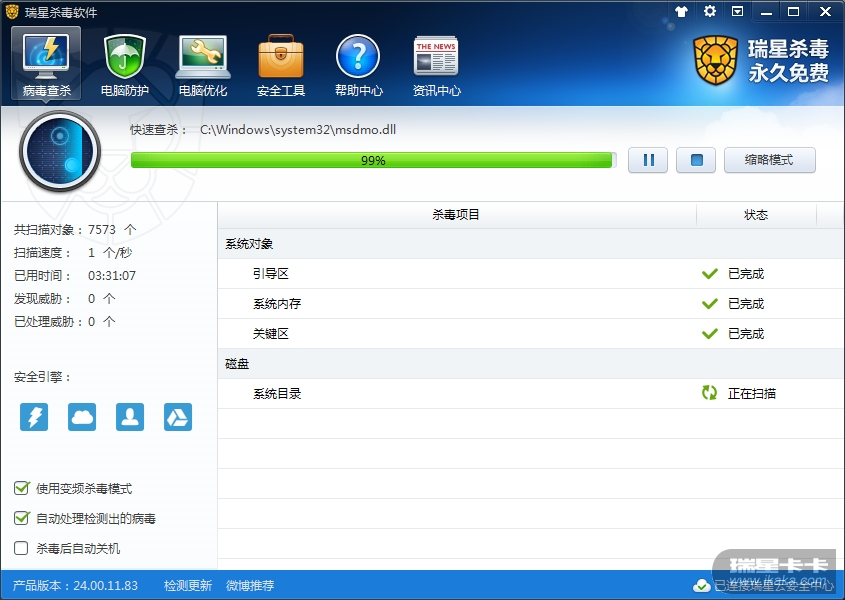Click 检测更新 to check for updates
845x600 pixels.
tap(188, 585)
